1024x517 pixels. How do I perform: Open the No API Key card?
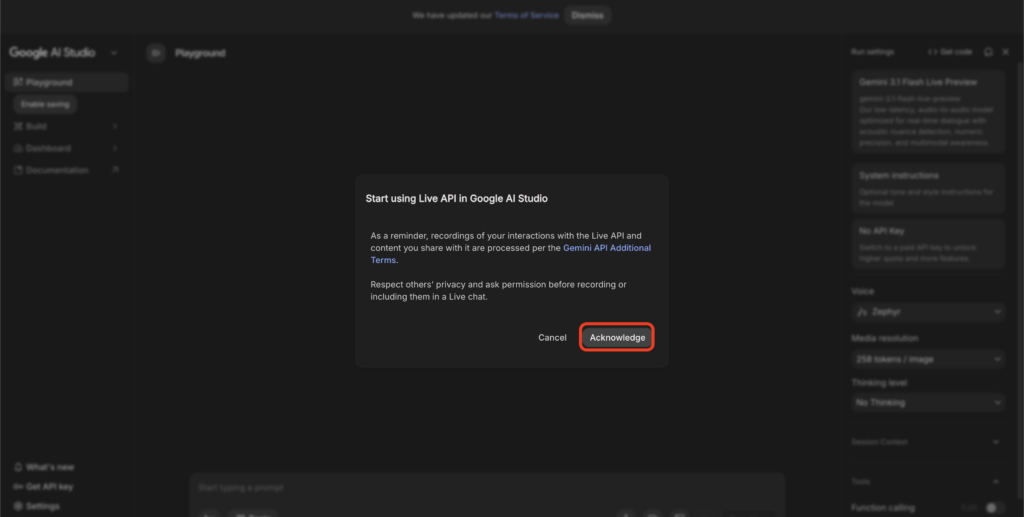pos(928,244)
